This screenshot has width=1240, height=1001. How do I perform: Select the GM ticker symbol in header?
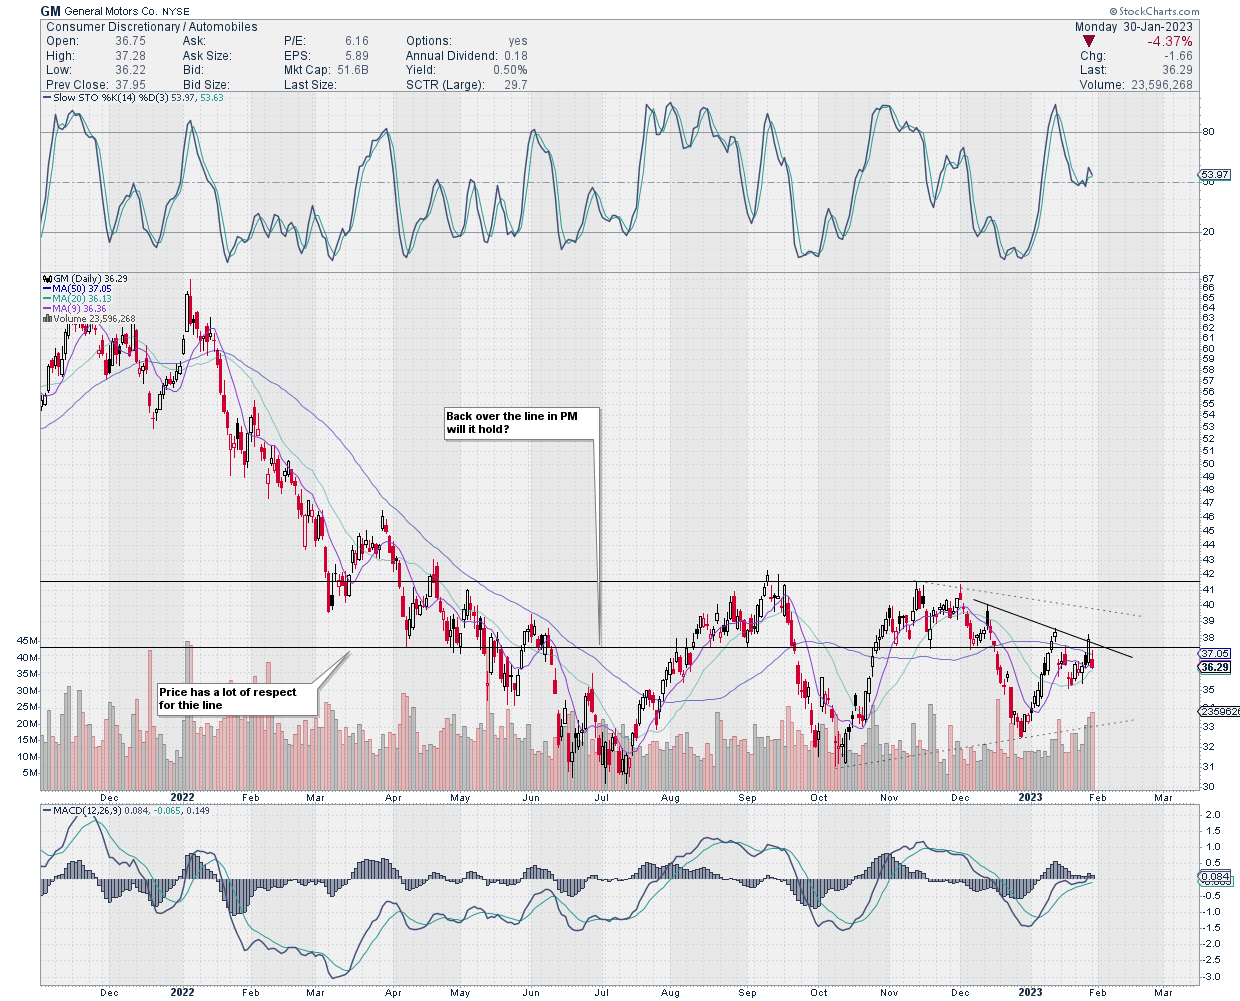[x=50, y=11]
